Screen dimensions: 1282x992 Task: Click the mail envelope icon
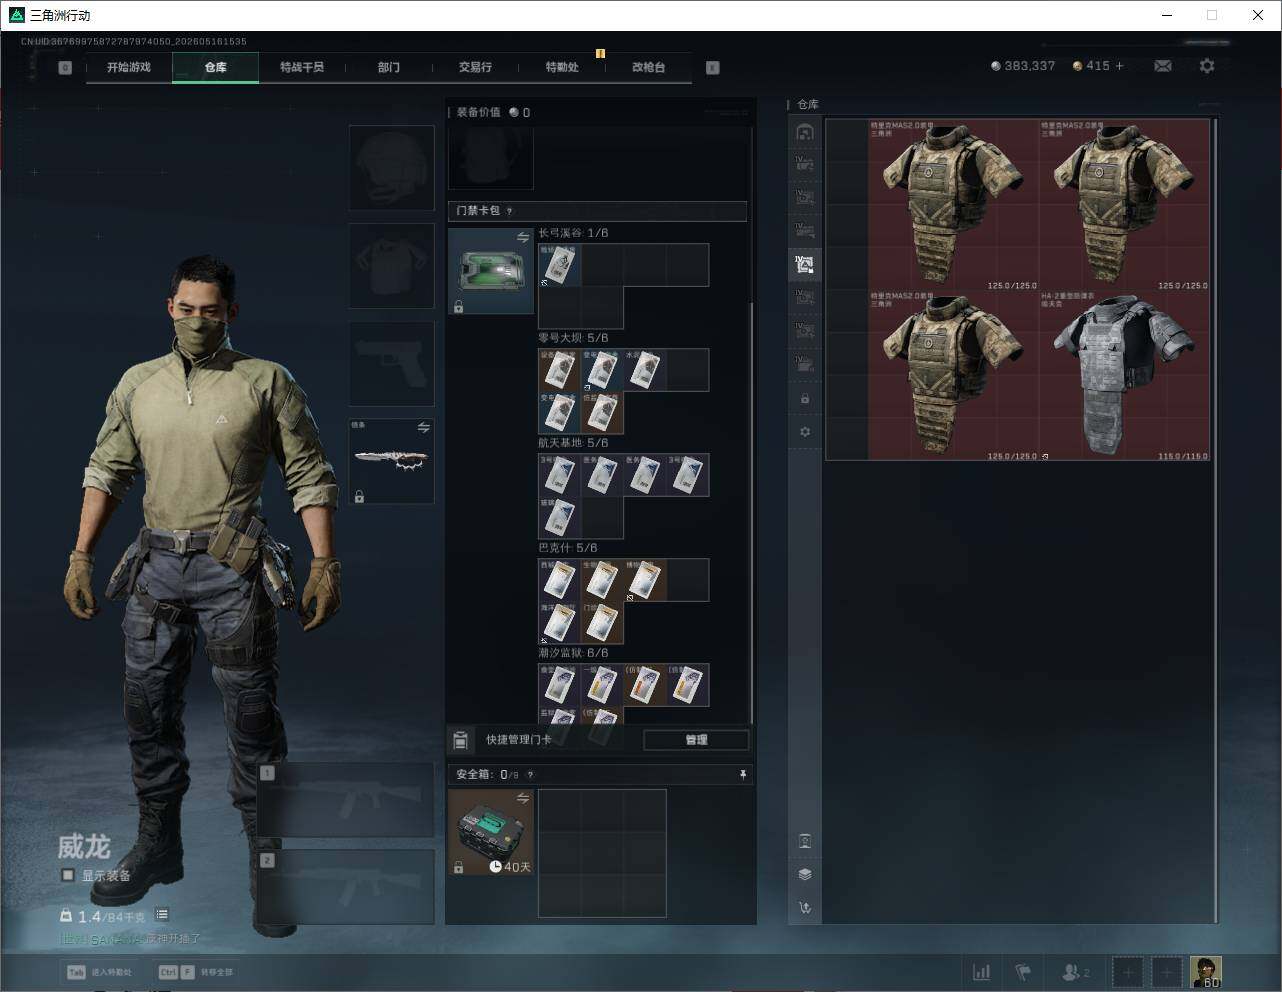(x=1162, y=66)
